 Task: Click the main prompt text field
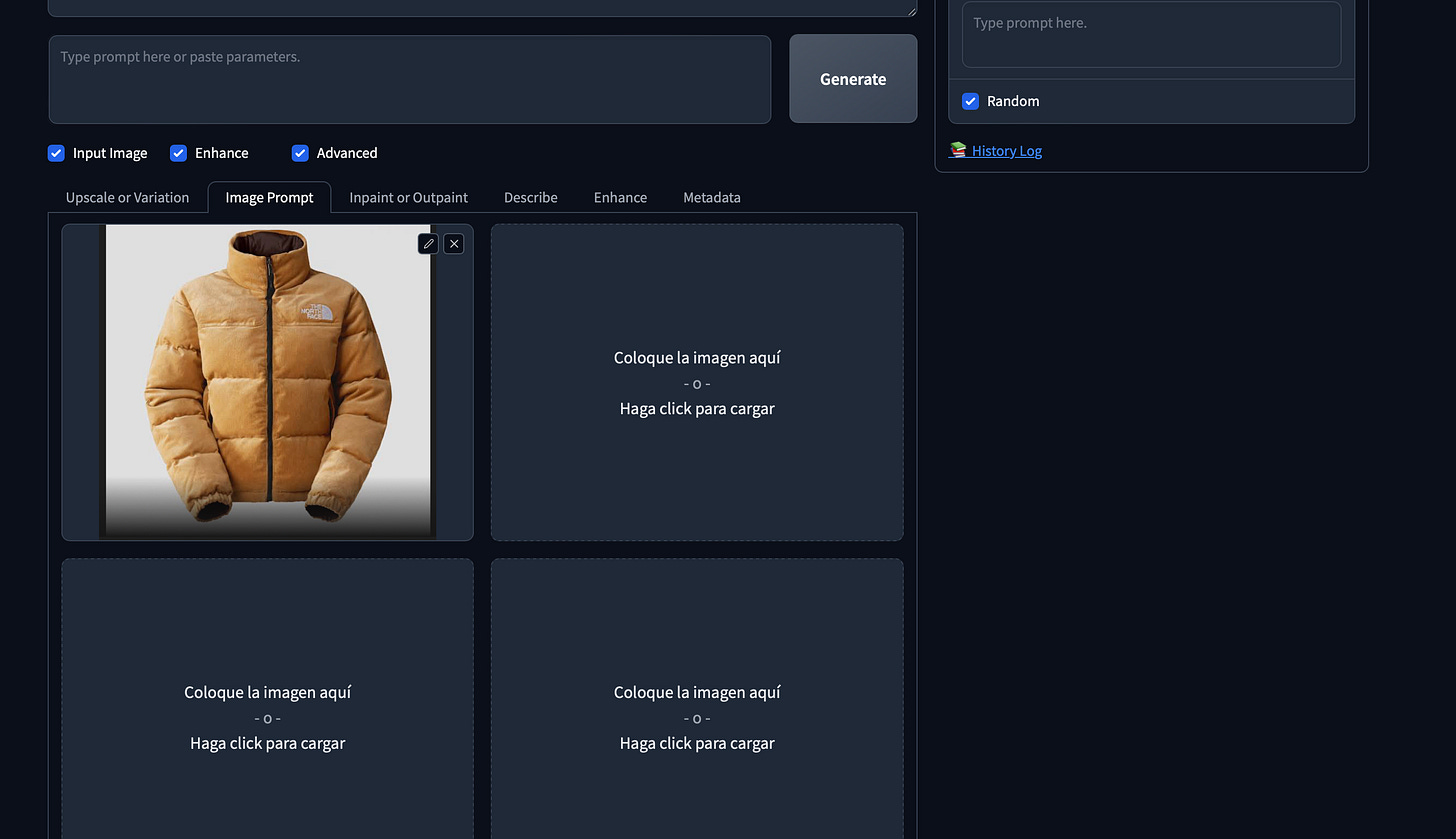(x=410, y=79)
